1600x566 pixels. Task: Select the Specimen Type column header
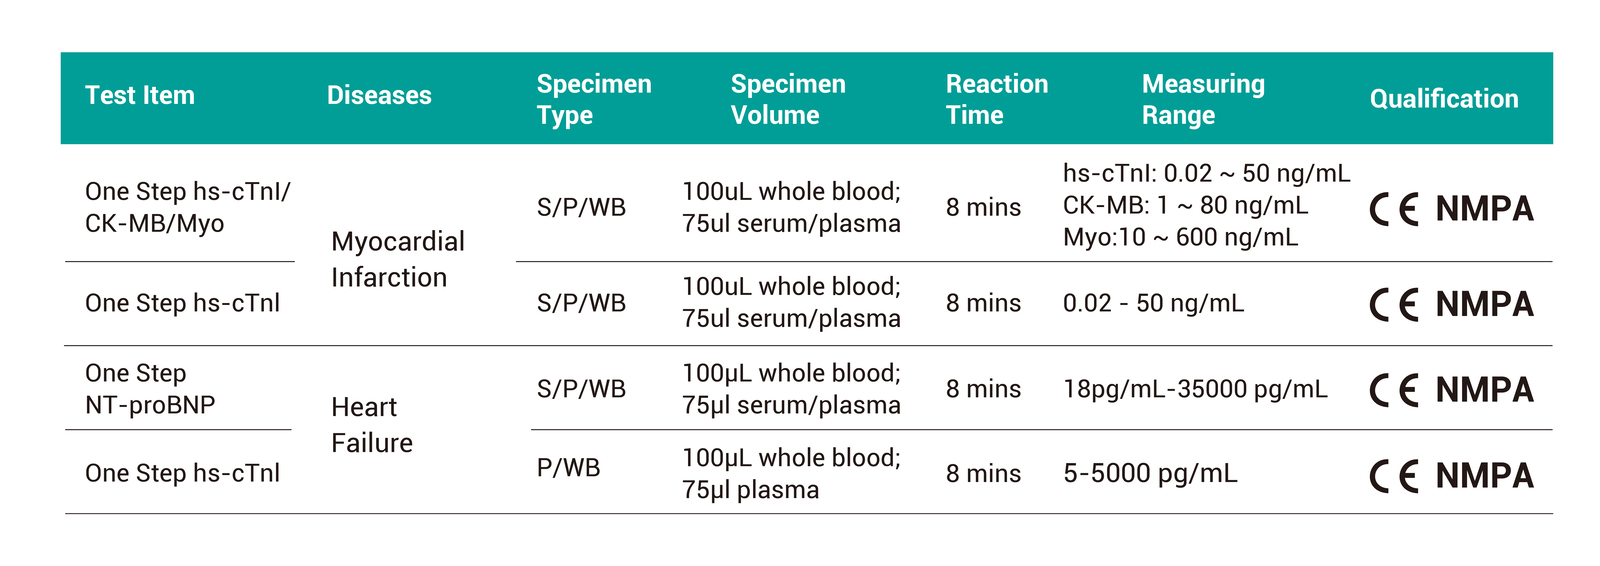click(x=594, y=99)
